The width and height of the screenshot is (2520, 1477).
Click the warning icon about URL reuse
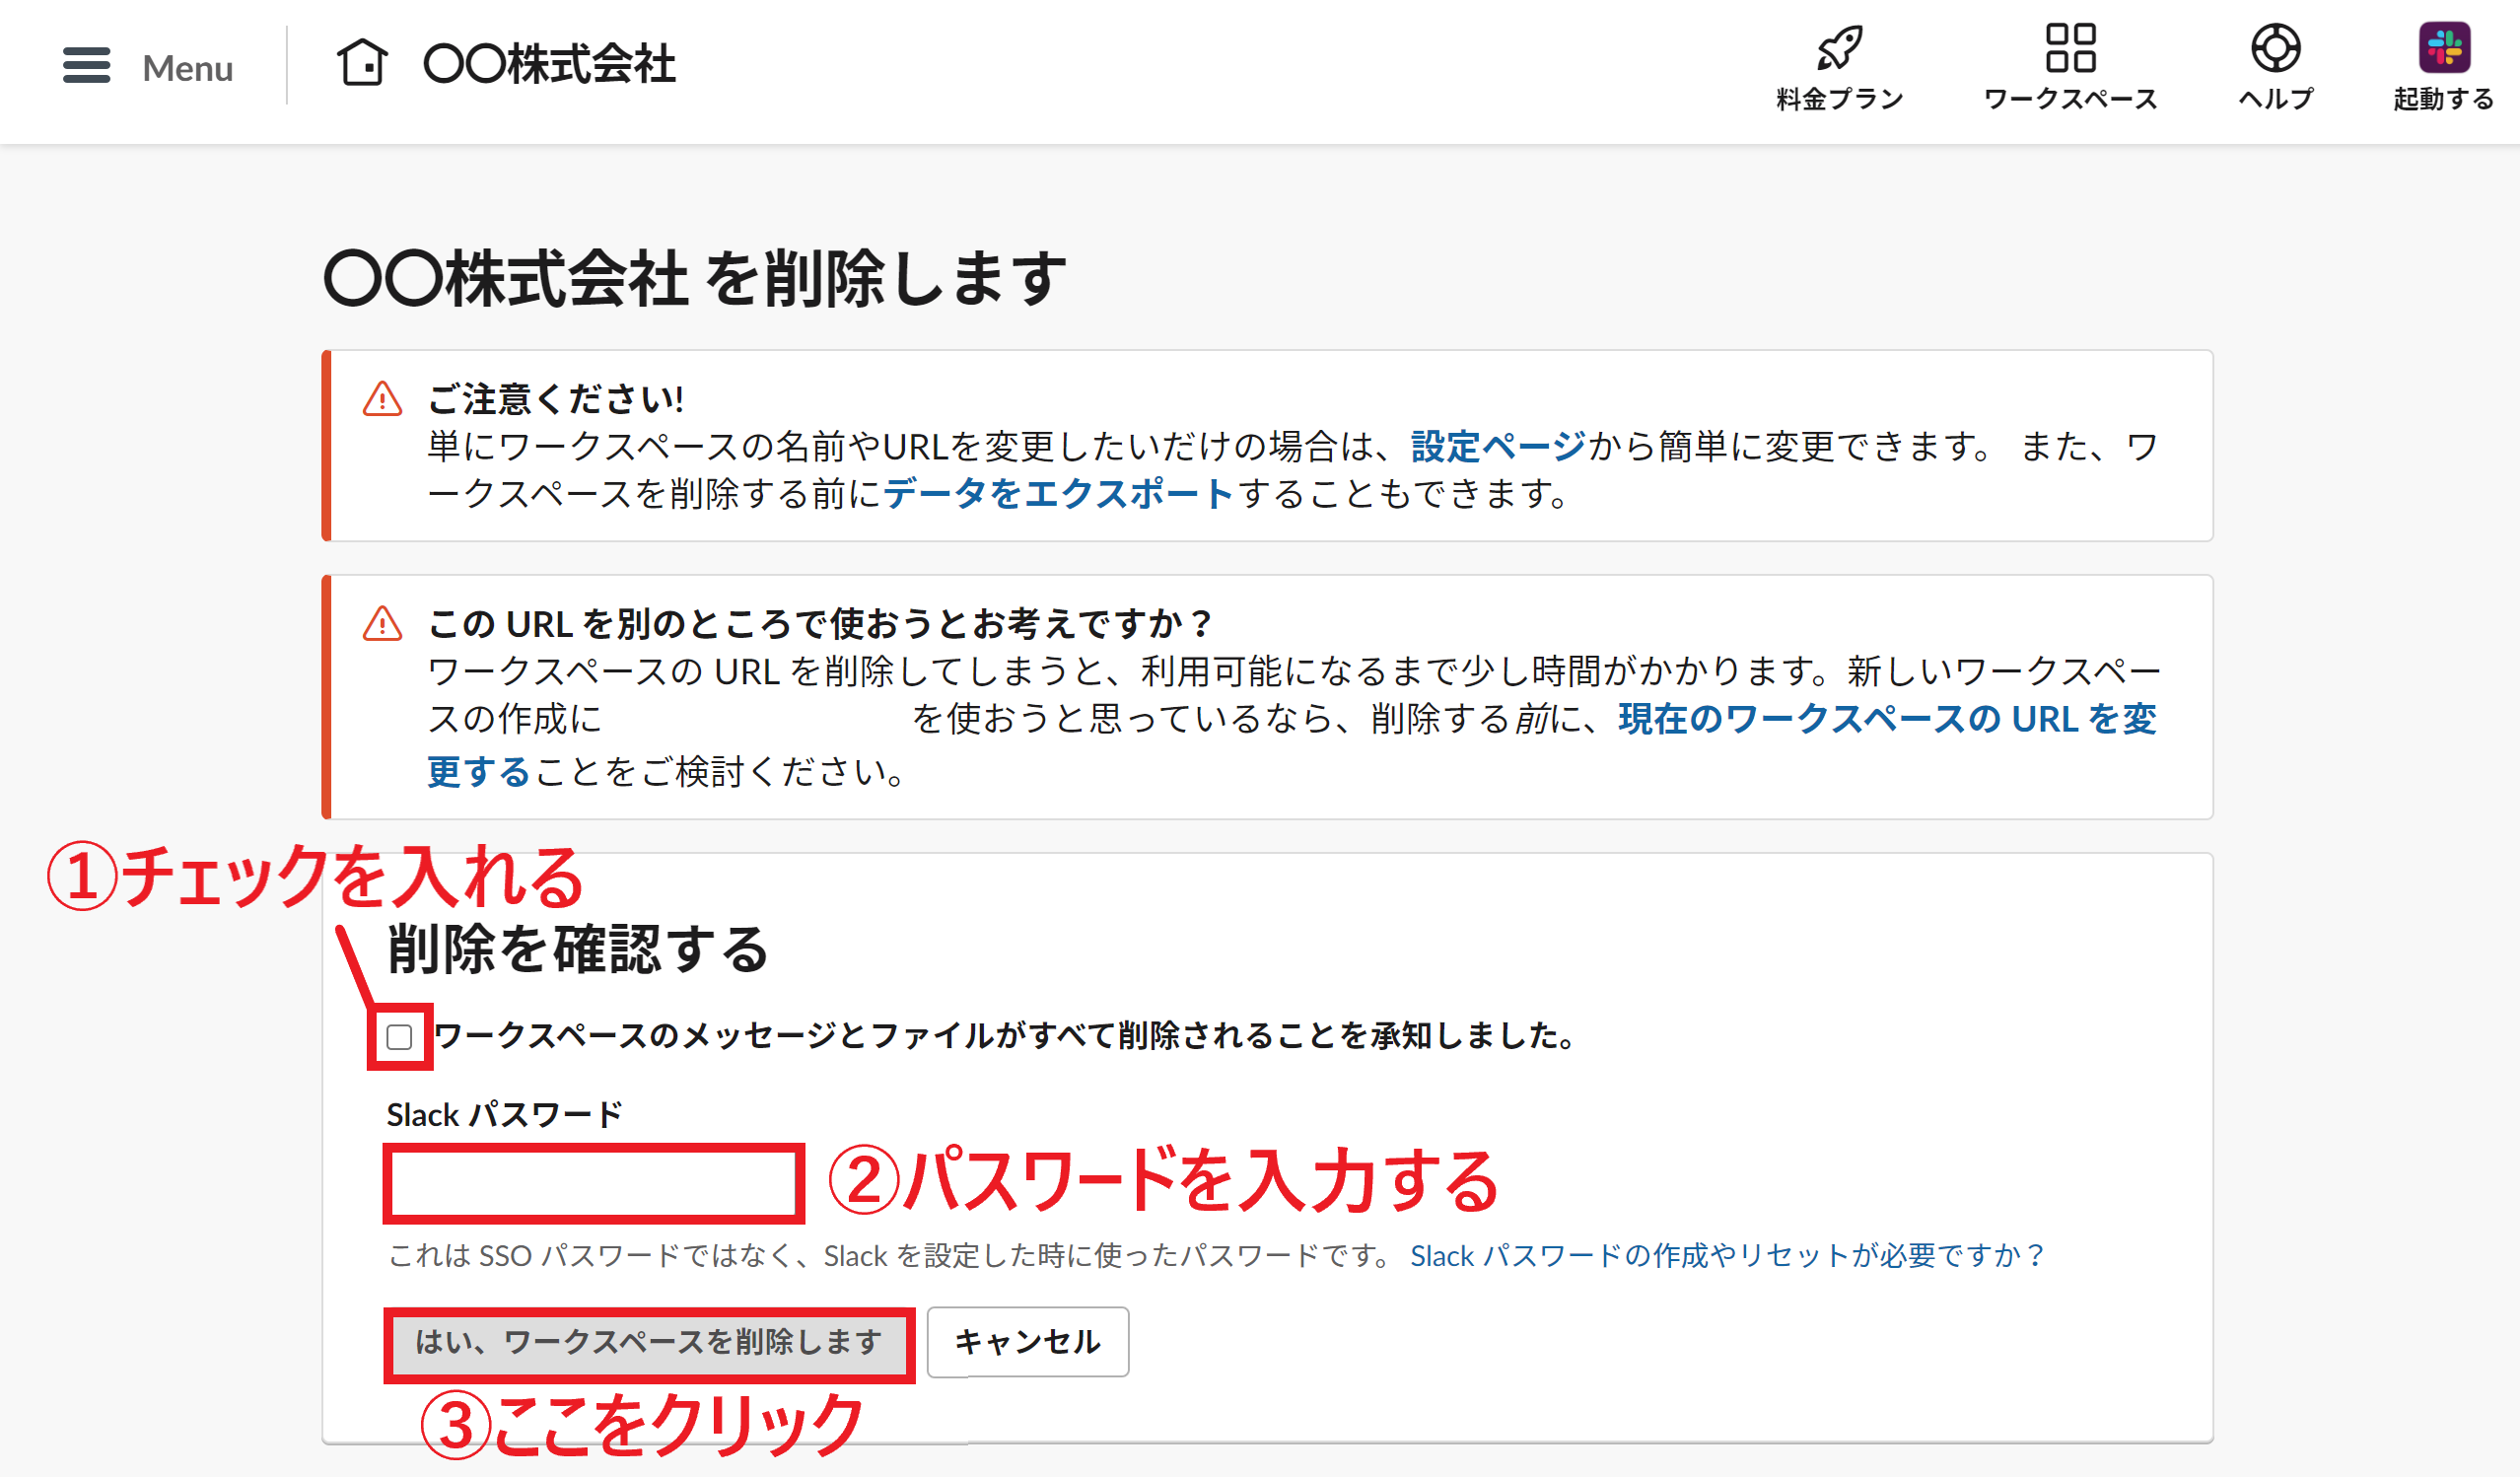pyautogui.click(x=381, y=623)
